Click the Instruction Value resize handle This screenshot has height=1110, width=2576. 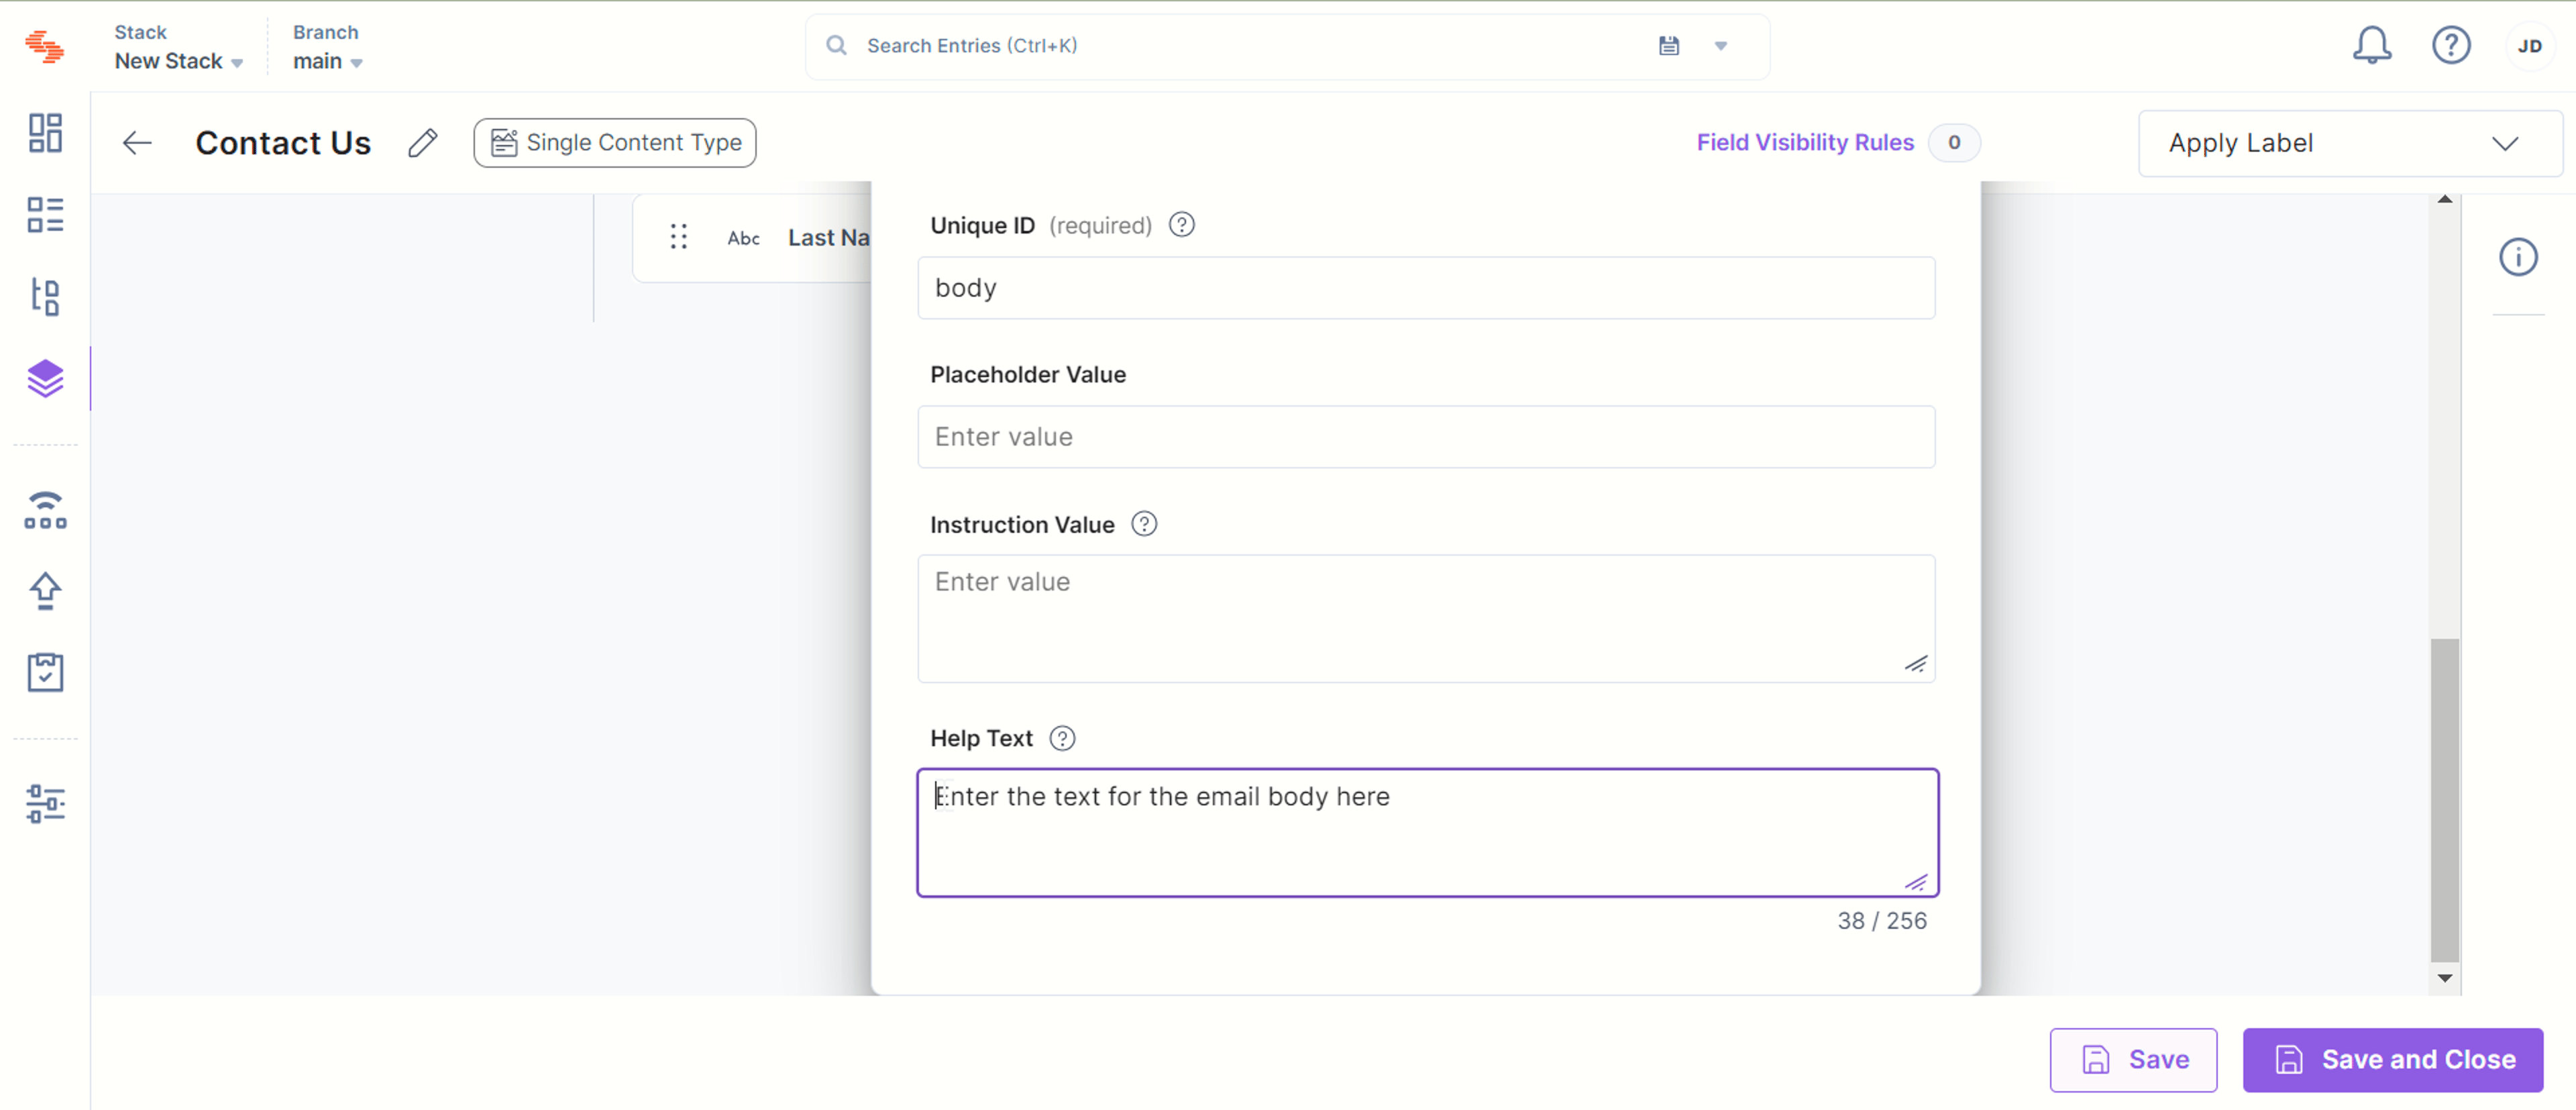[x=1915, y=664]
